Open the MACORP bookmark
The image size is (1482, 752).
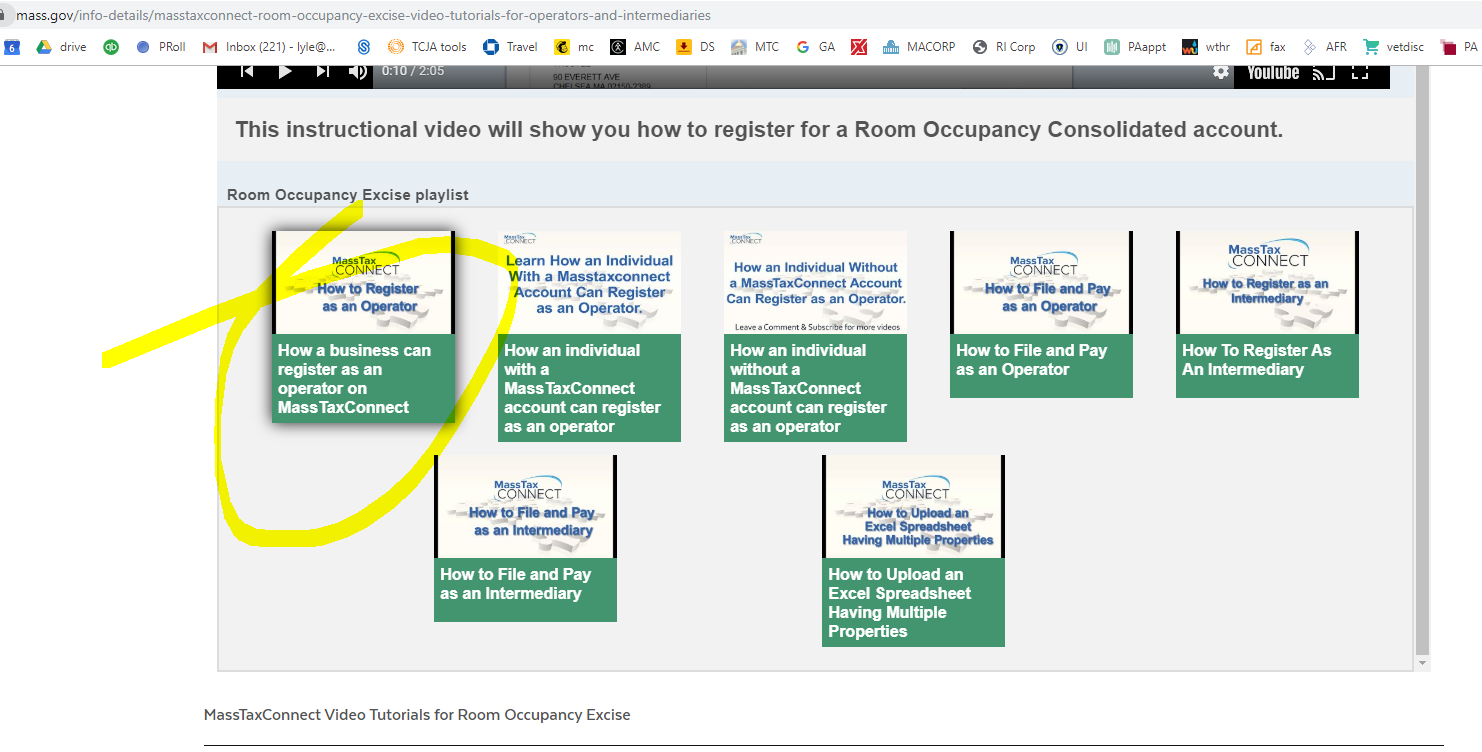[919, 46]
